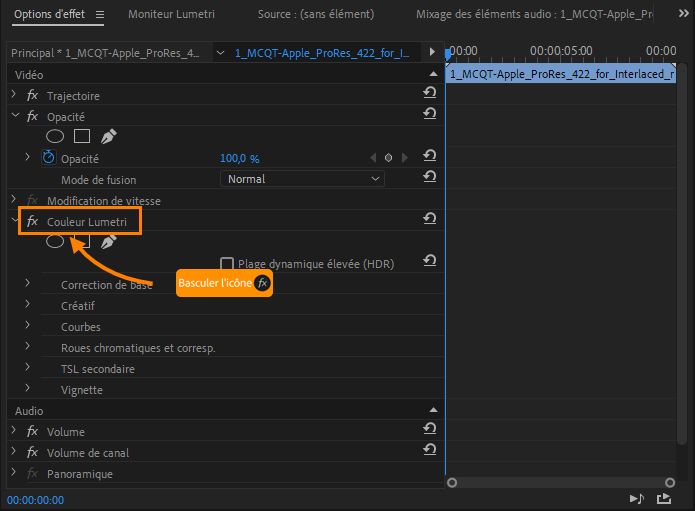This screenshot has width=695, height=511.
Task: Click the show/hide timeline view arrow
Action: [x=432, y=51]
